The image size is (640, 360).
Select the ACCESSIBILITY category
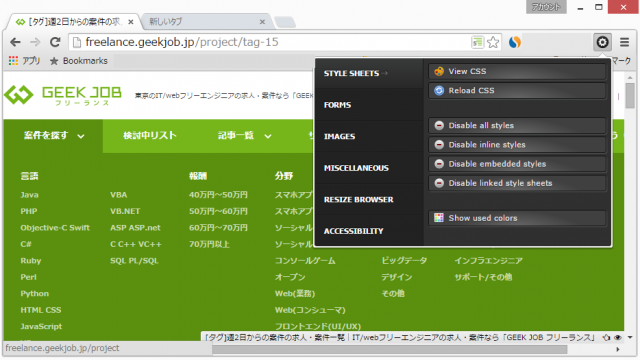click(x=369, y=231)
